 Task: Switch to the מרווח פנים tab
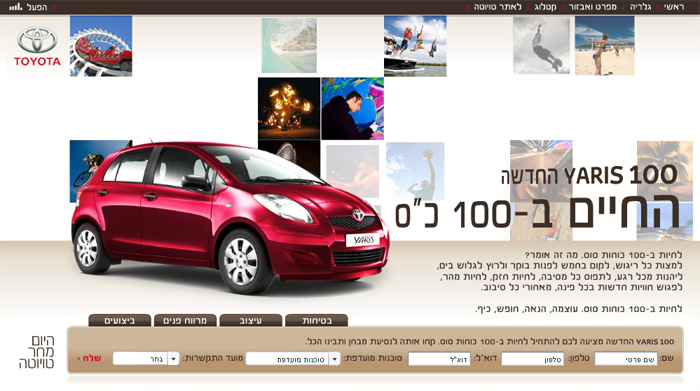pyautogui.click(x=185, y=320)
